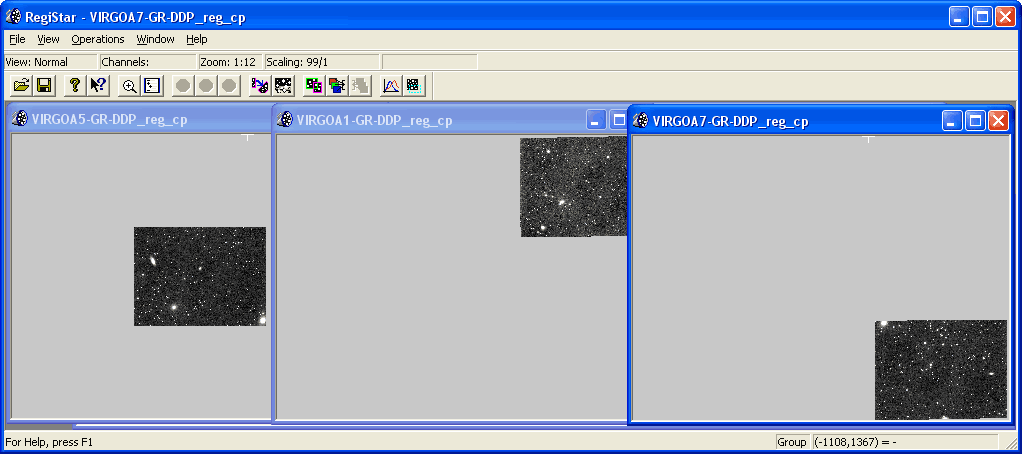This screenshot has width=1022, height=454.
Task: Open the About question mark icon
Action: click(74, 86)
